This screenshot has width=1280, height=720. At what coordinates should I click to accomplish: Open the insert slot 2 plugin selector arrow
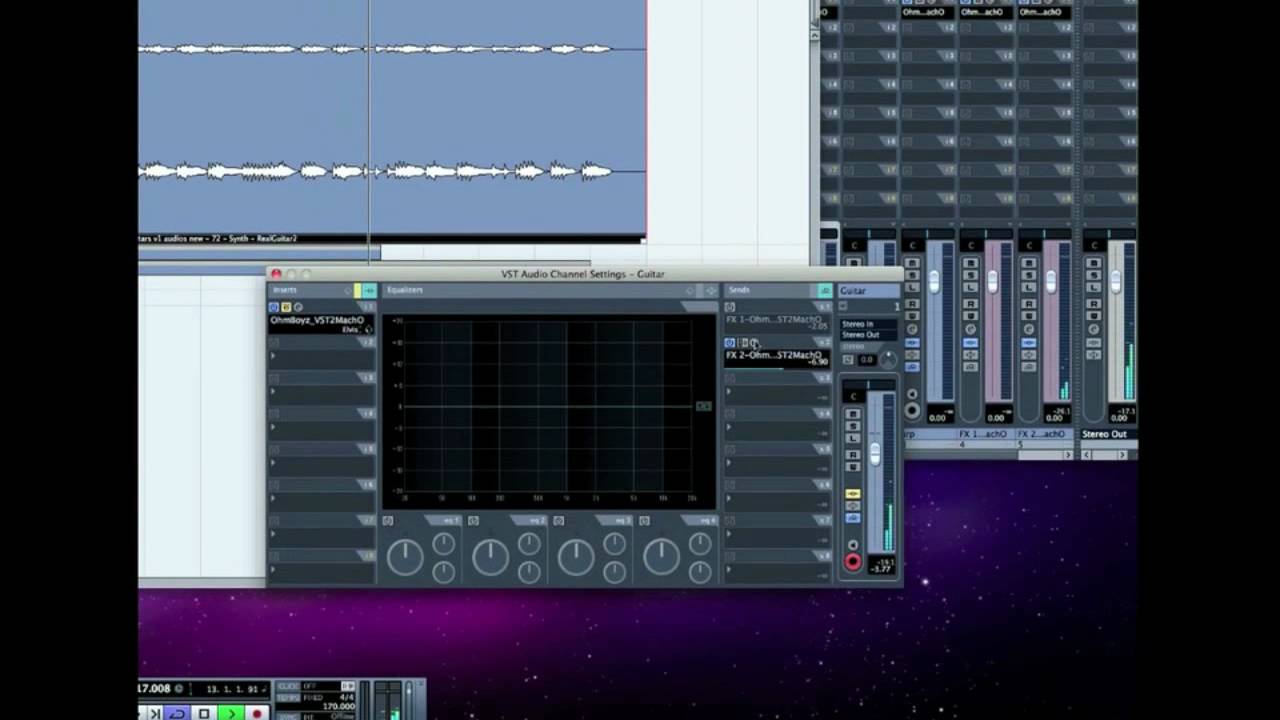click(273, 356)
